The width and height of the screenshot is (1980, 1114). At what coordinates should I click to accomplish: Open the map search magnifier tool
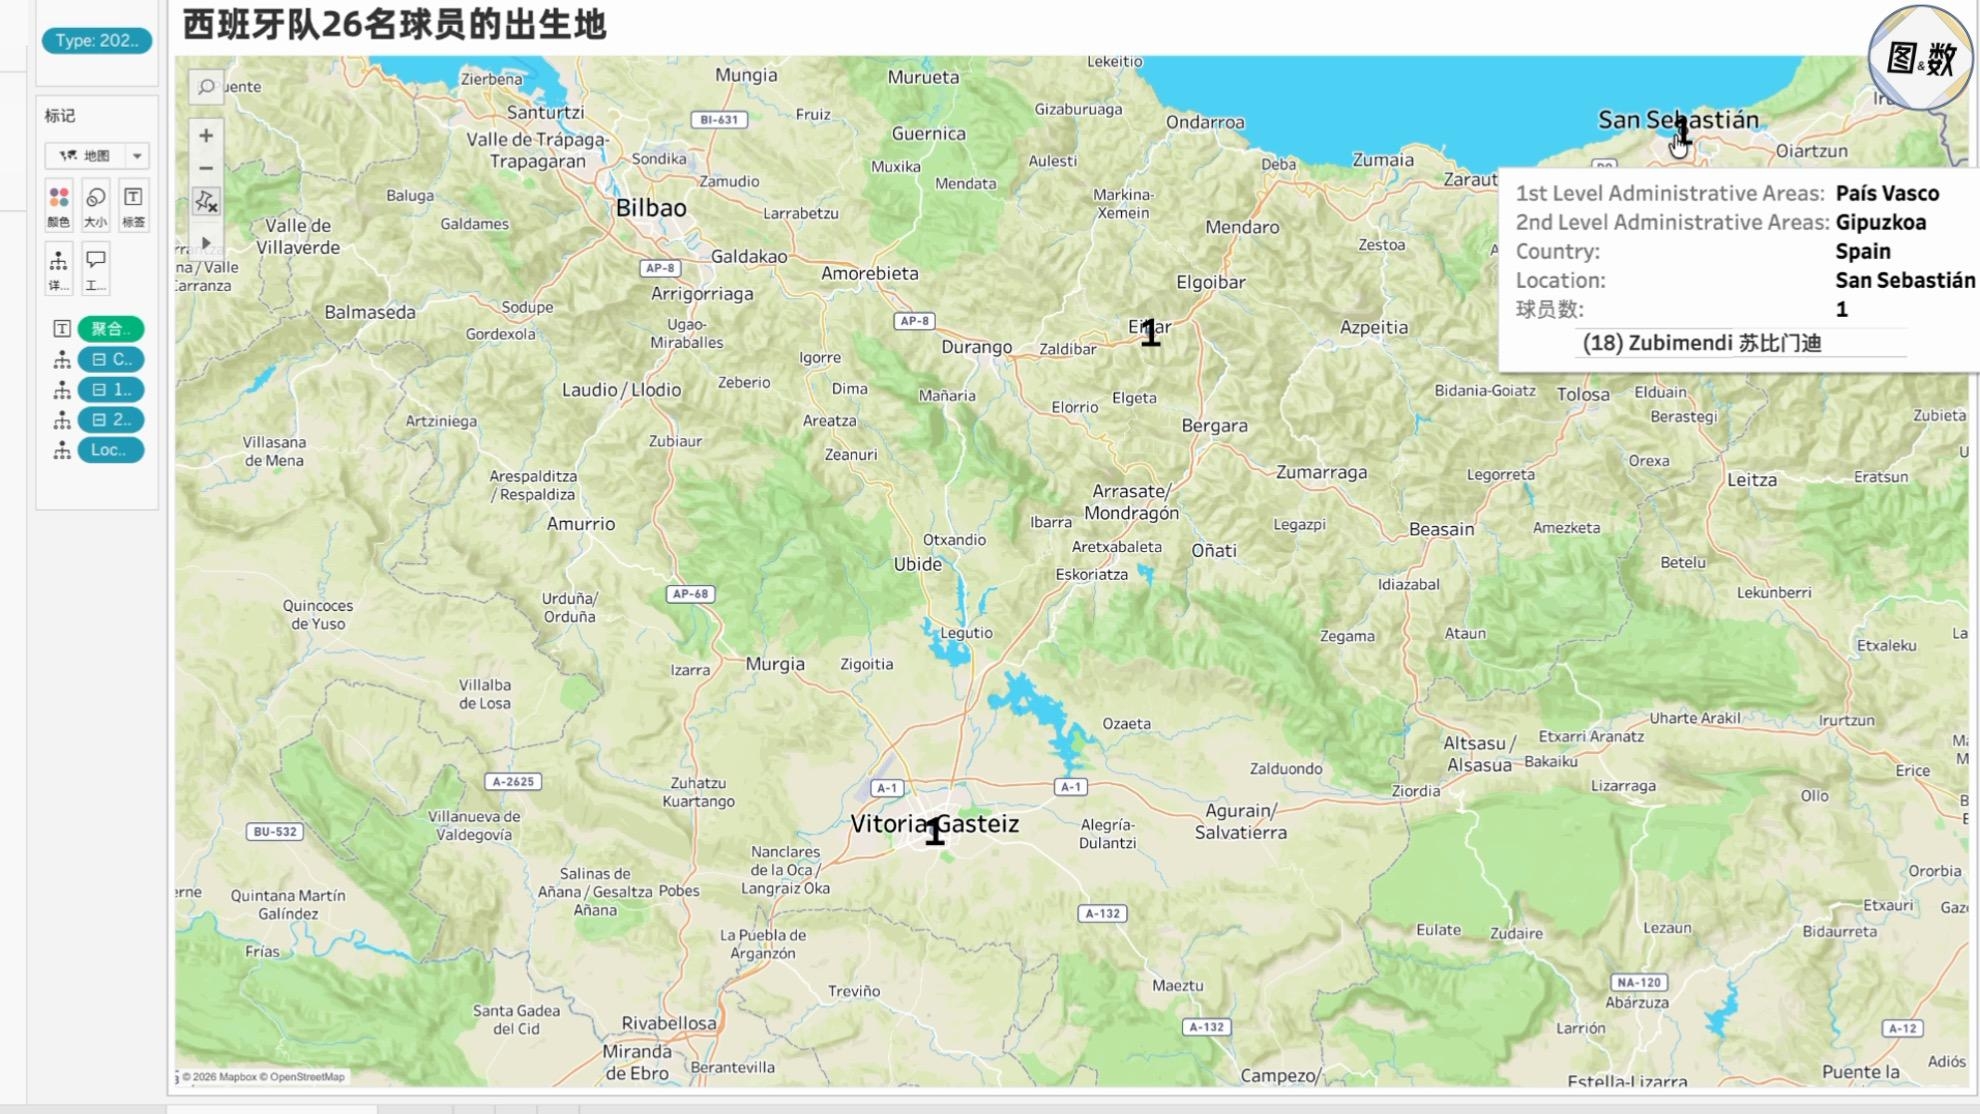(x=206, y=87)
